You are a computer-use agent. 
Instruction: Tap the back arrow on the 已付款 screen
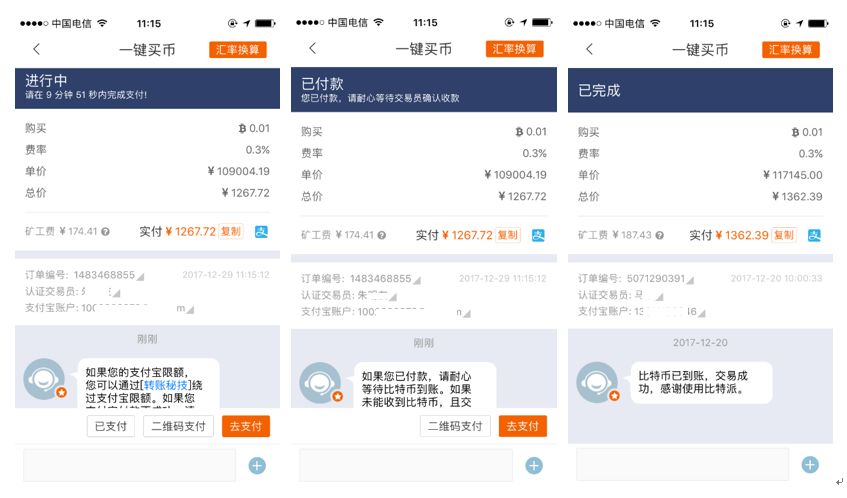pos(313,49)
